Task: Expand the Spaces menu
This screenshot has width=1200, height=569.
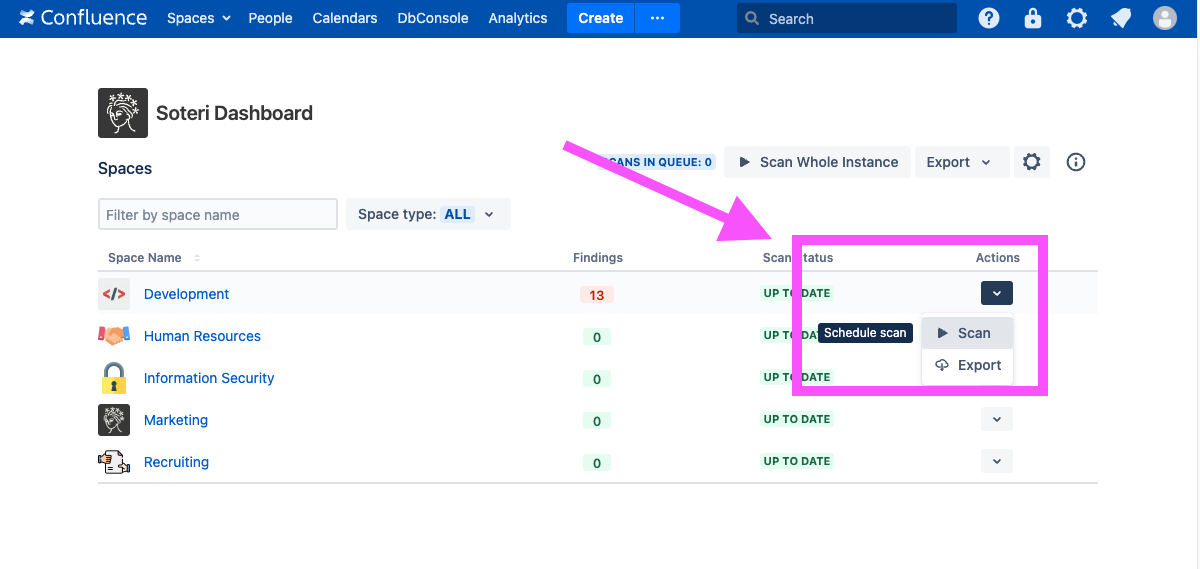Action: (198, 18)
